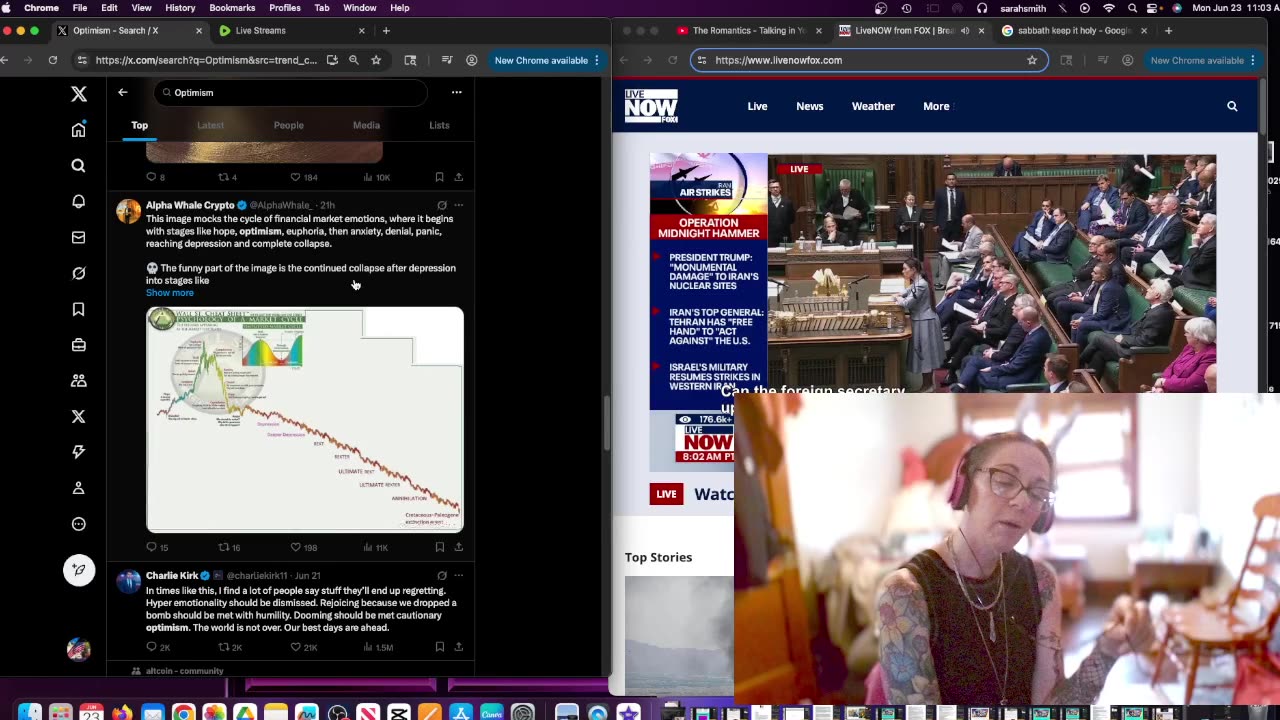
Task: Click LiveNOW FOX logo
Action: 651,106
